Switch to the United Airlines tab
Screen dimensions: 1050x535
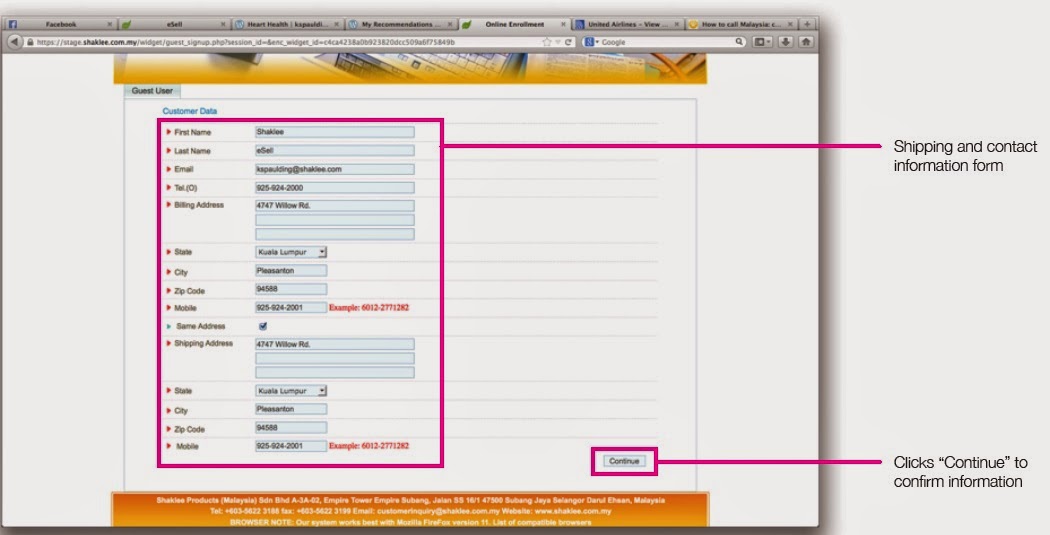click(627, 24)
